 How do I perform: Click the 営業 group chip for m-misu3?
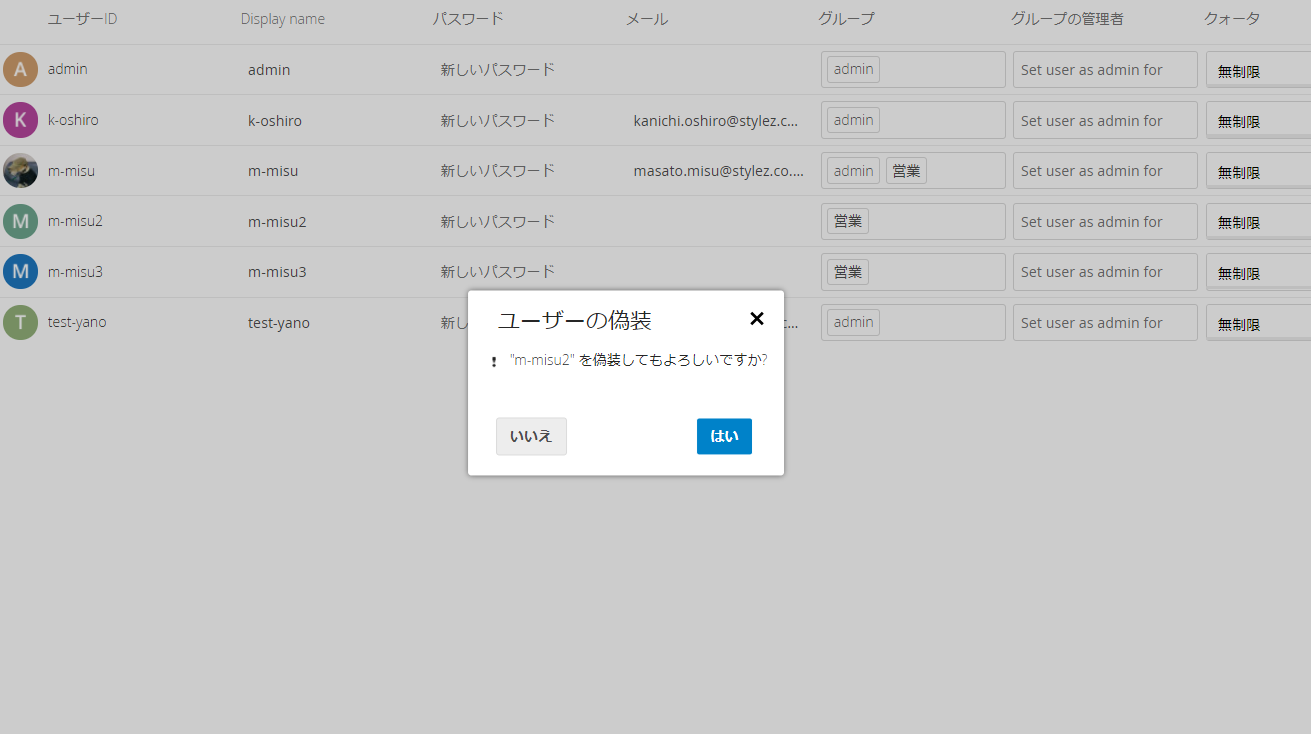click(x=847, y=271)
